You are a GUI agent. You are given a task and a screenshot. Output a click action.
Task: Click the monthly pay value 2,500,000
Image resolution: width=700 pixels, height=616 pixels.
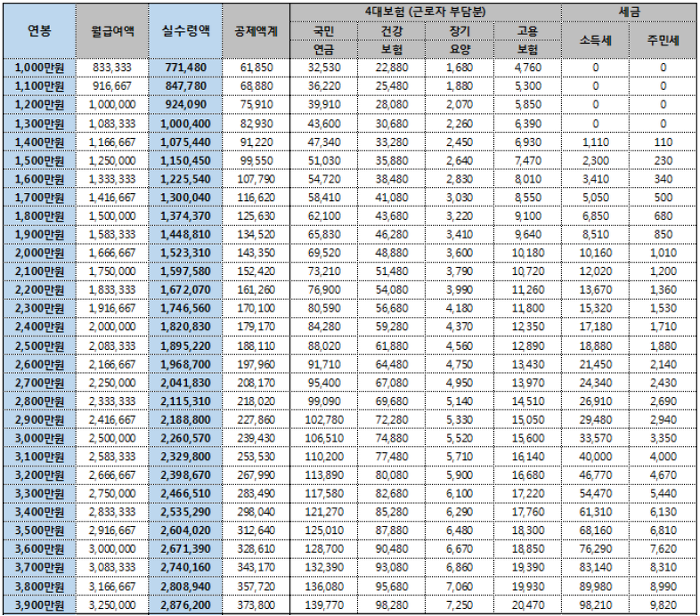click(x=112, y=438)
